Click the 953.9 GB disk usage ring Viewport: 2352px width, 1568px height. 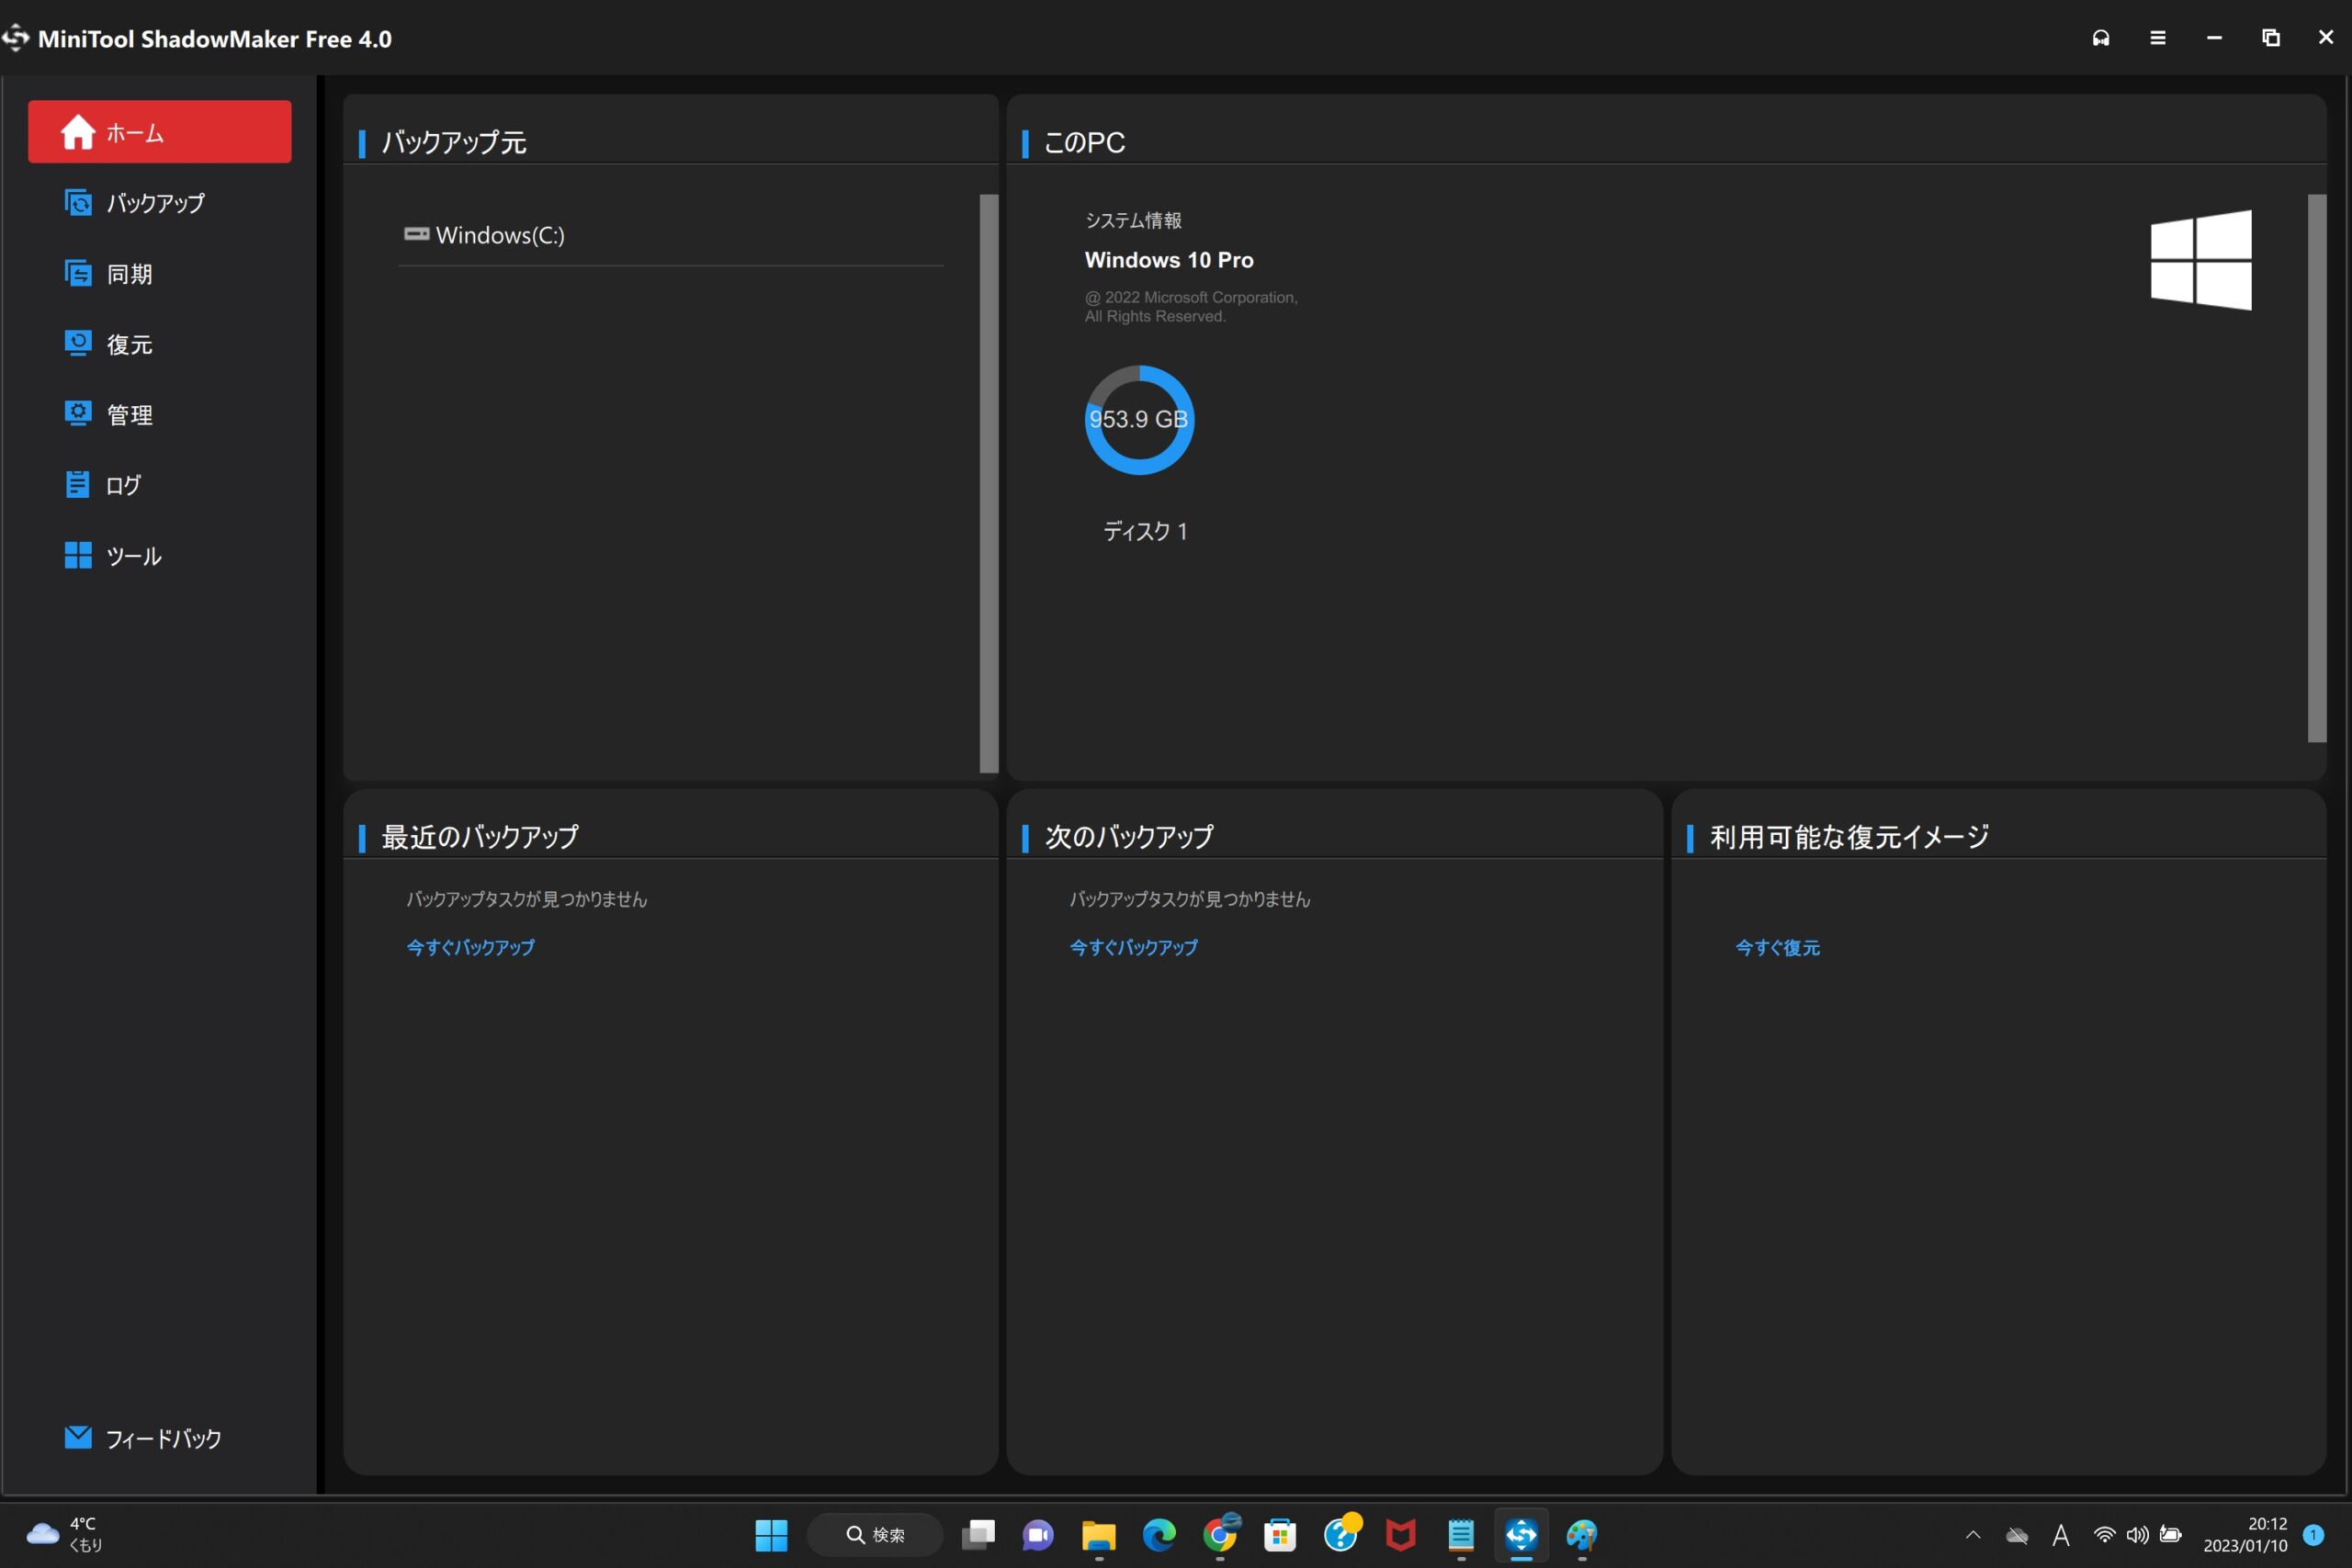click(1139, 420)
